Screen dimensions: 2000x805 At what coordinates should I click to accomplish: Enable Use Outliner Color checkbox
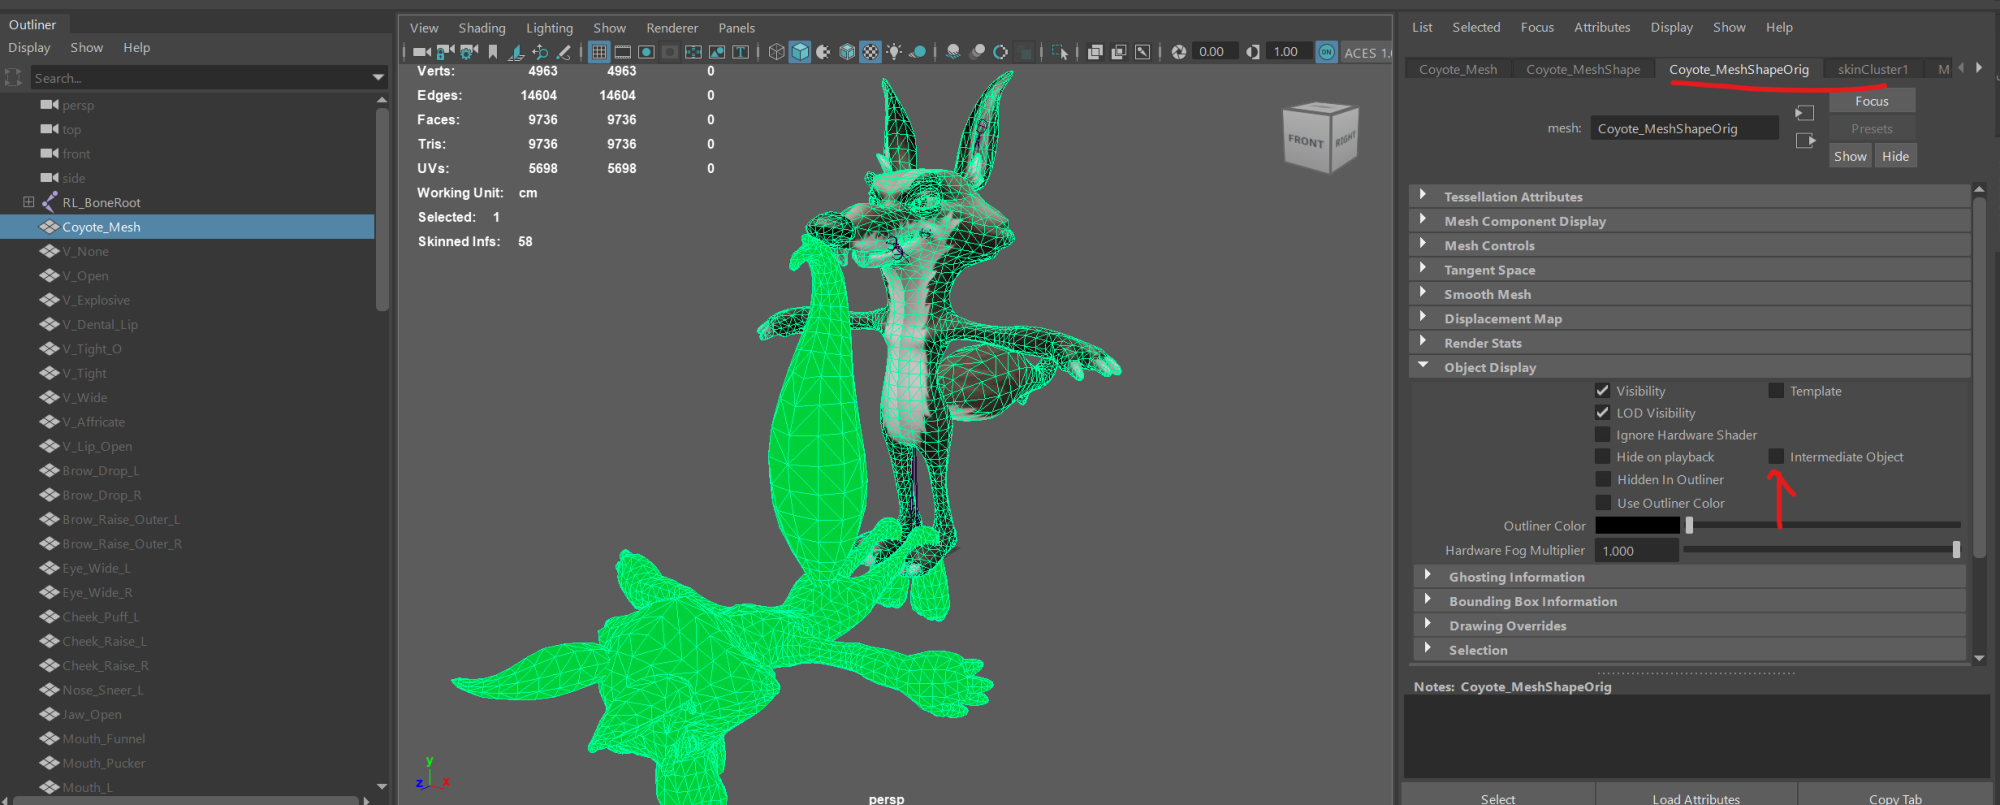(x=1603, y=503)
